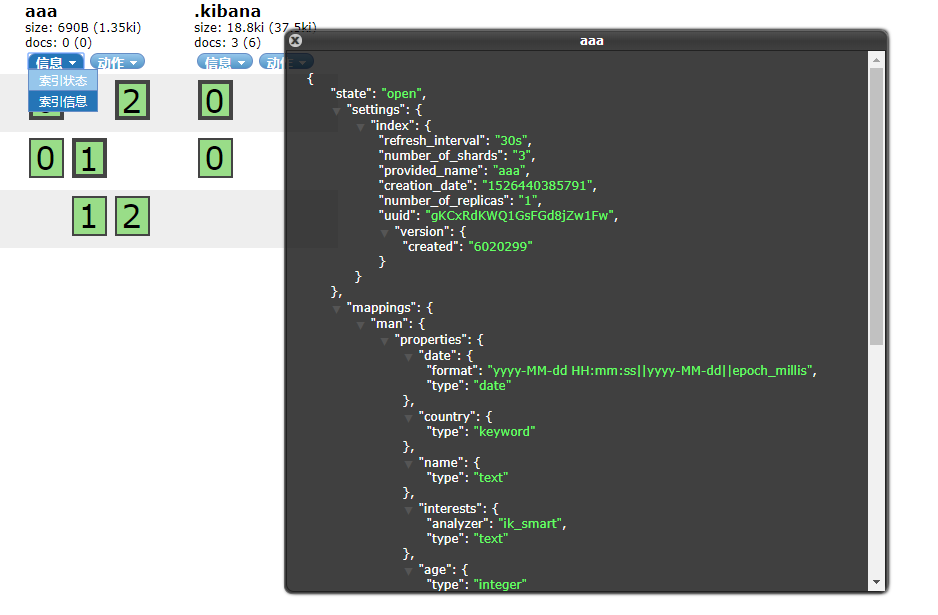Screen dimensions: 938x615
Task: Click shard 2 in aaa's third row
Action: pyautogui.click(x=132, y=216)
